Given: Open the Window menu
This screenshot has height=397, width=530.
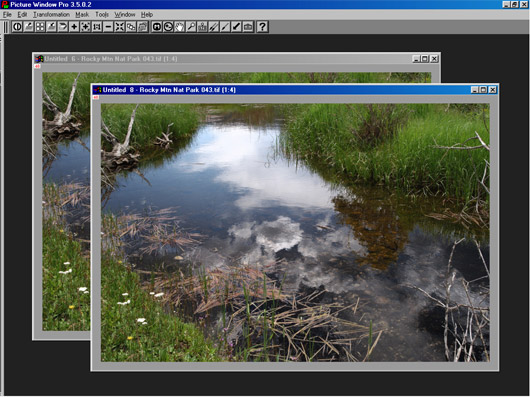Looking at the screenshot, I should [x=125, y=15].
